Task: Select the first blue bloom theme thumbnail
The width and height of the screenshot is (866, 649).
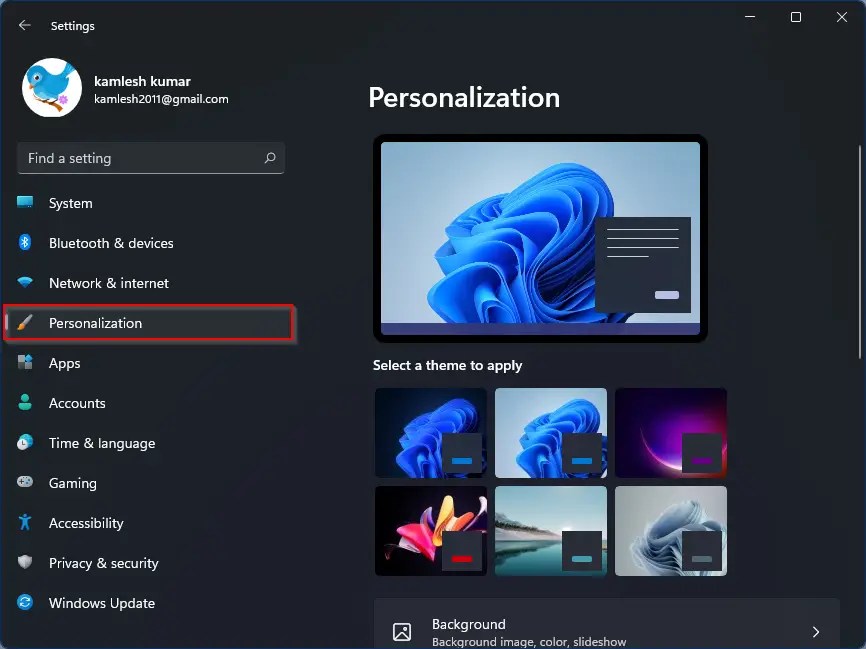Action: tap(430, 431)
